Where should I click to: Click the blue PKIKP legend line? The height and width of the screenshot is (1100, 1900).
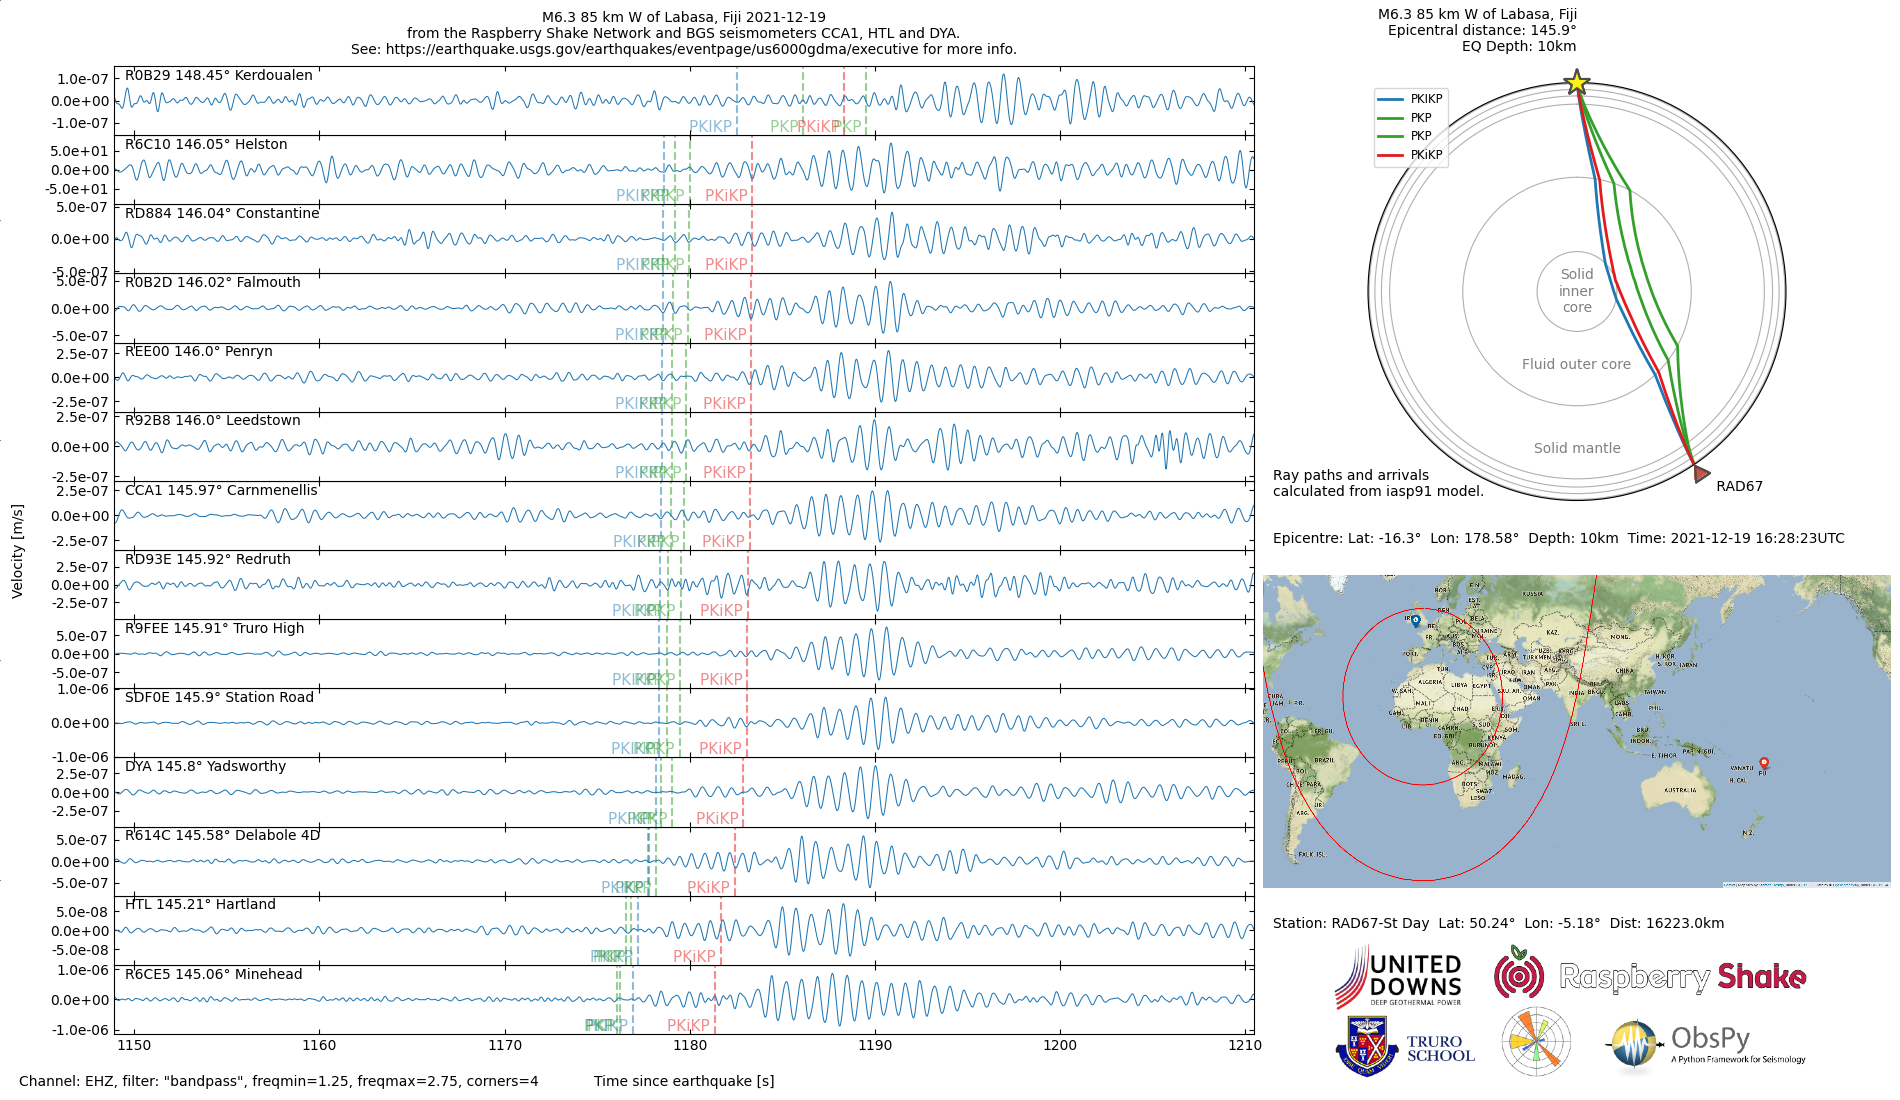pos(1391,99)
